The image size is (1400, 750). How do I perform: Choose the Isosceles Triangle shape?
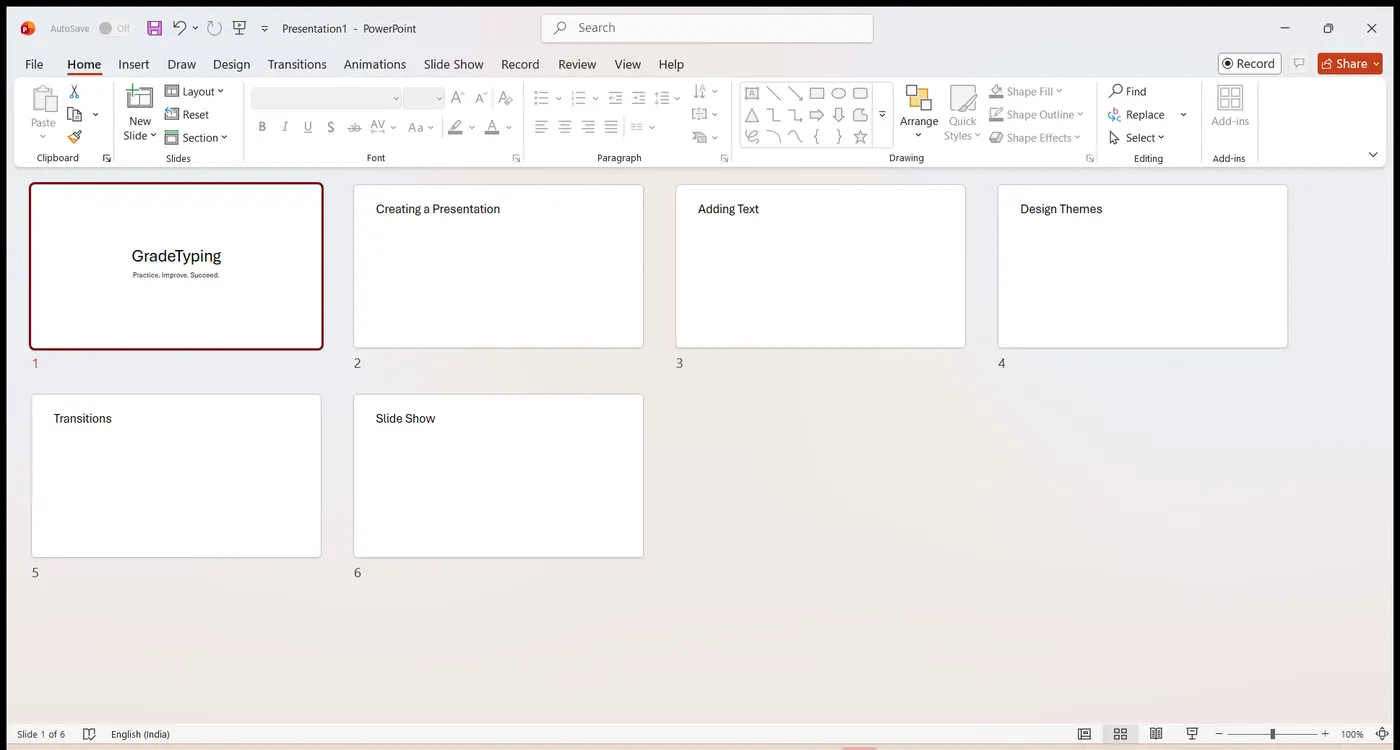[752, 115]
